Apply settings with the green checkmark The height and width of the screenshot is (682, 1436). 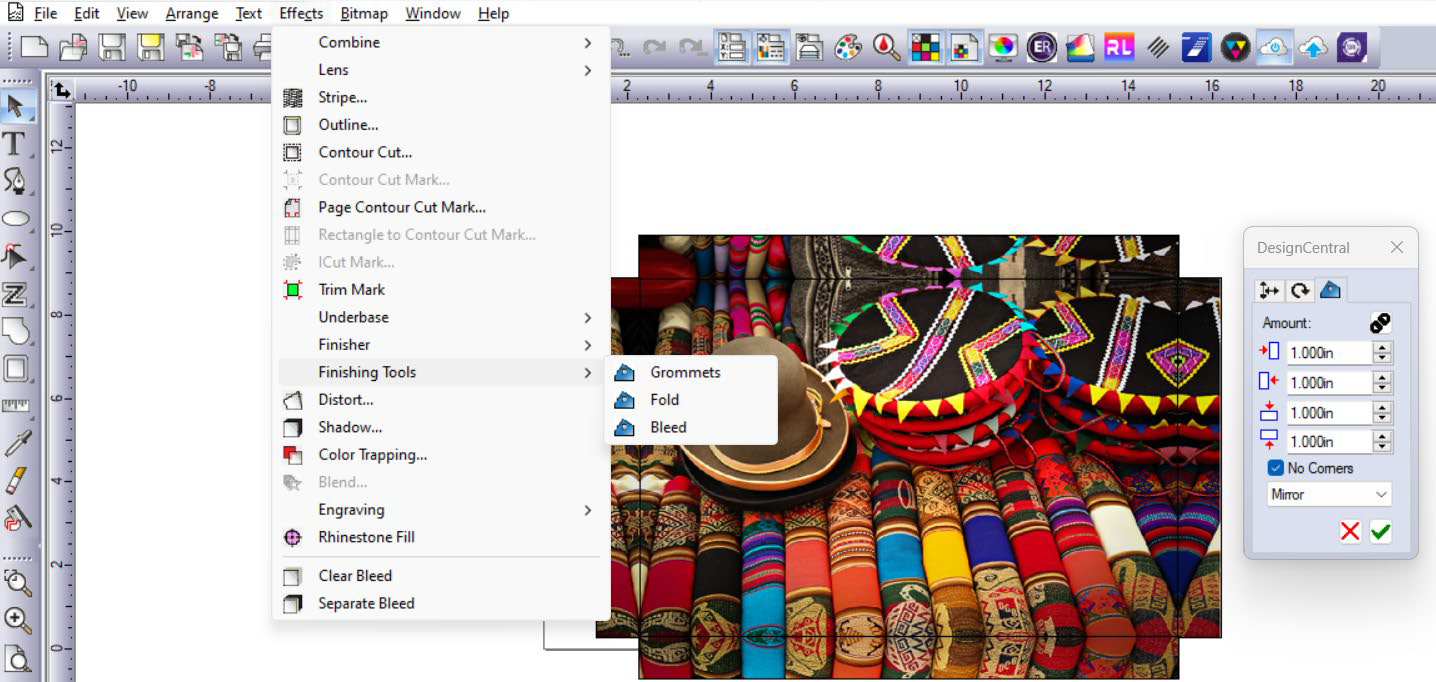click(1380, 532)
